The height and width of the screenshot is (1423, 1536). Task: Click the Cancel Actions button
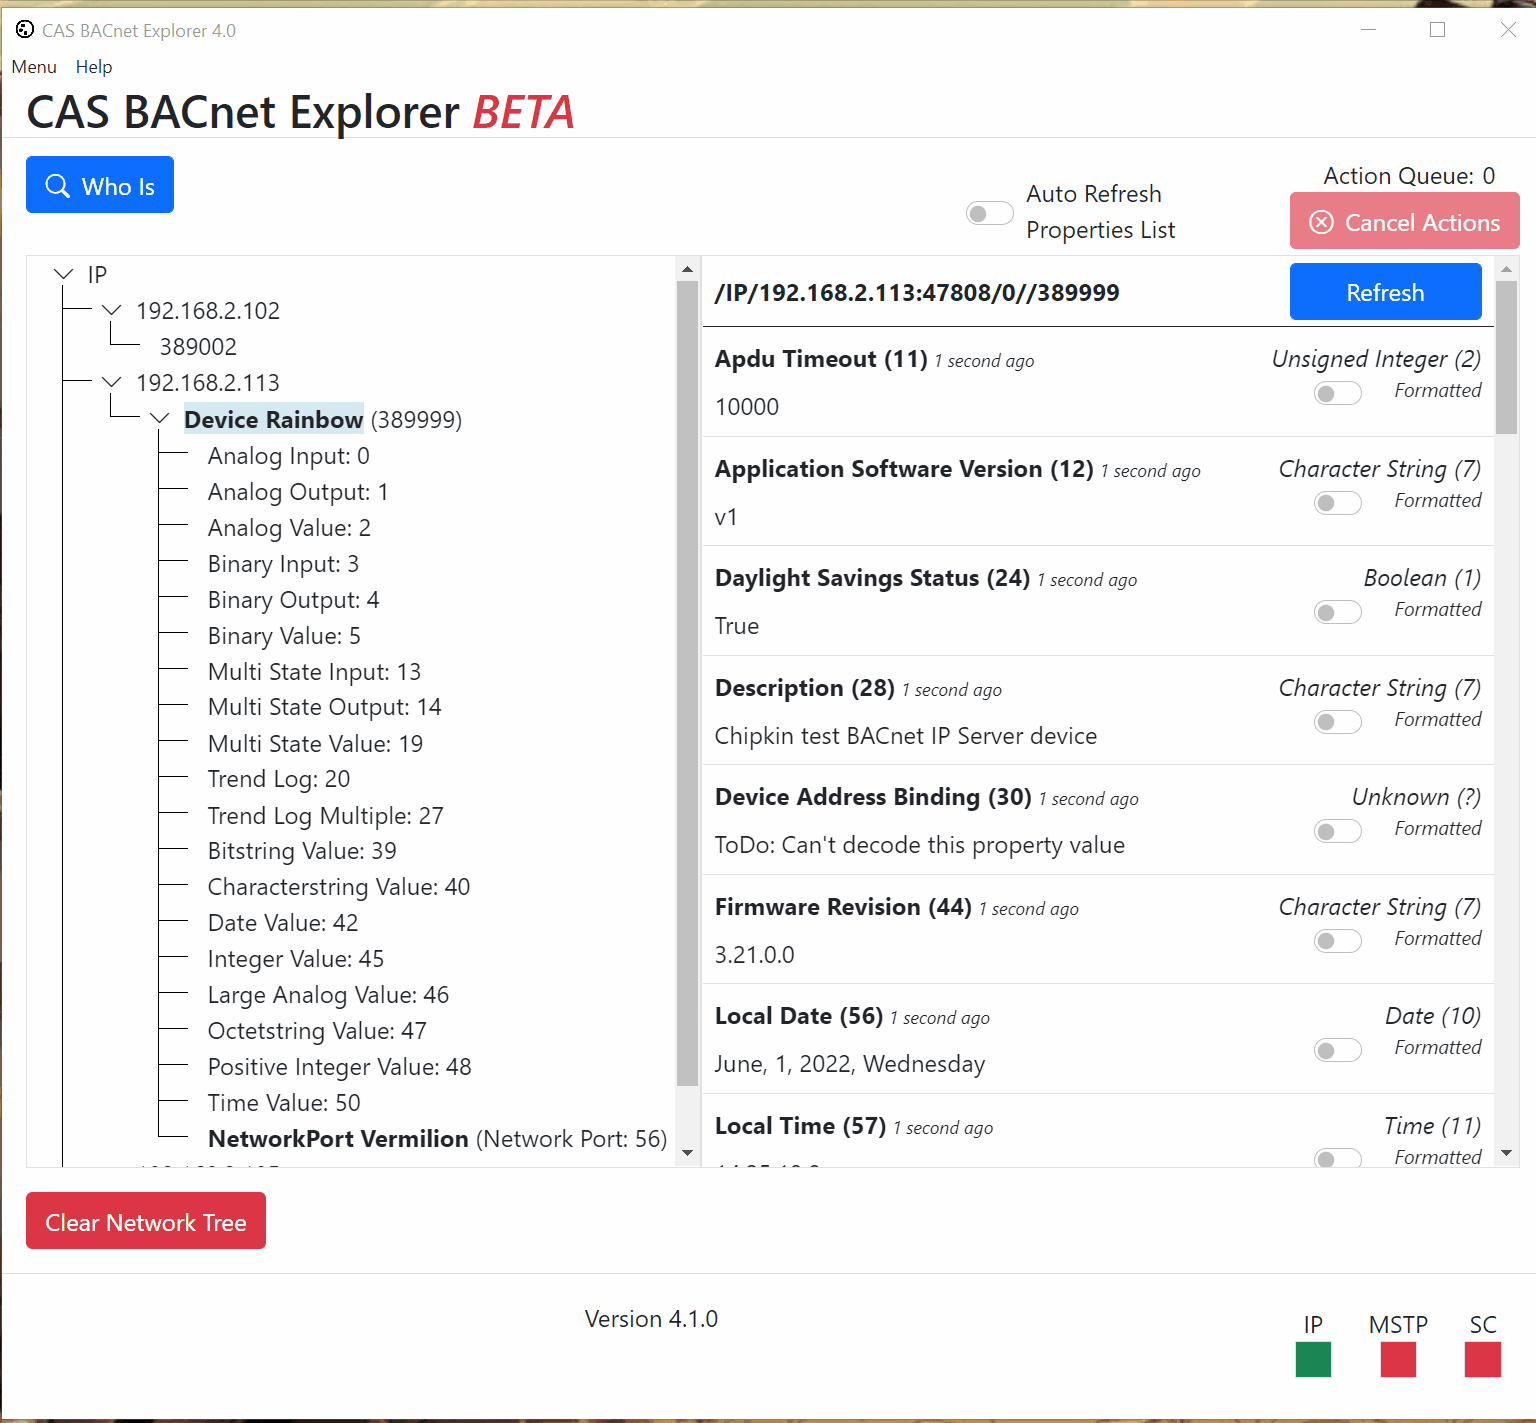(1405, 221)
